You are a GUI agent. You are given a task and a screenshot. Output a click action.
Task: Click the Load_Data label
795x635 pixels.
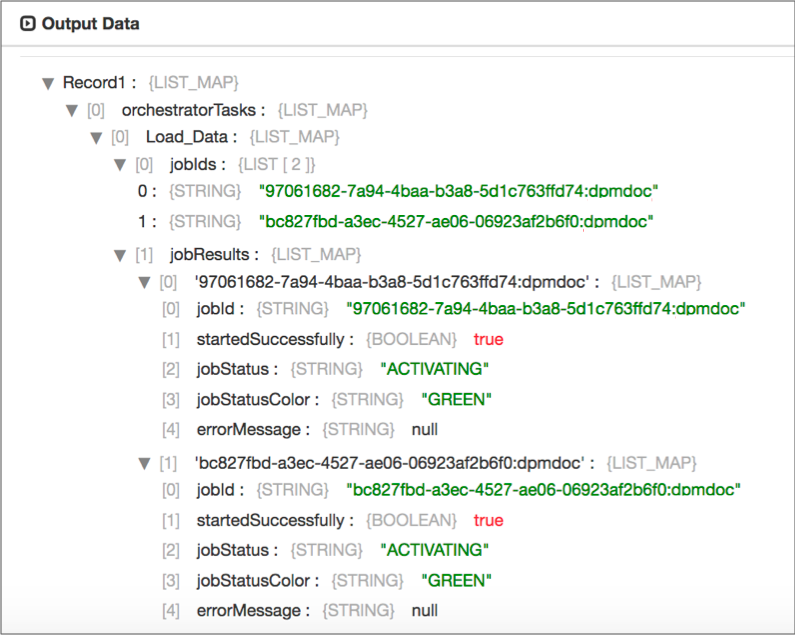click(x=192, y=136)
